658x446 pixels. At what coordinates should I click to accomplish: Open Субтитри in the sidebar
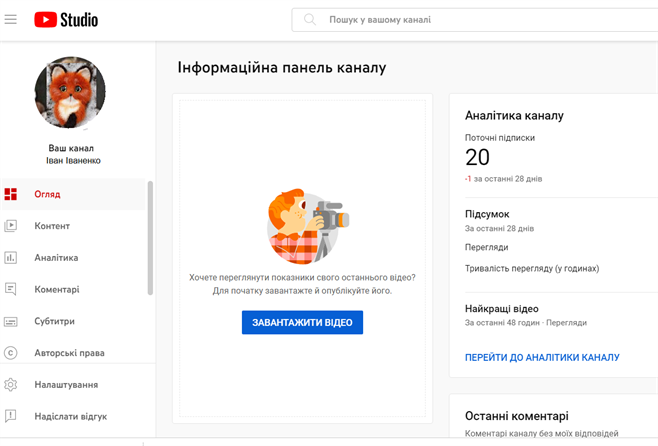point(54,321)
